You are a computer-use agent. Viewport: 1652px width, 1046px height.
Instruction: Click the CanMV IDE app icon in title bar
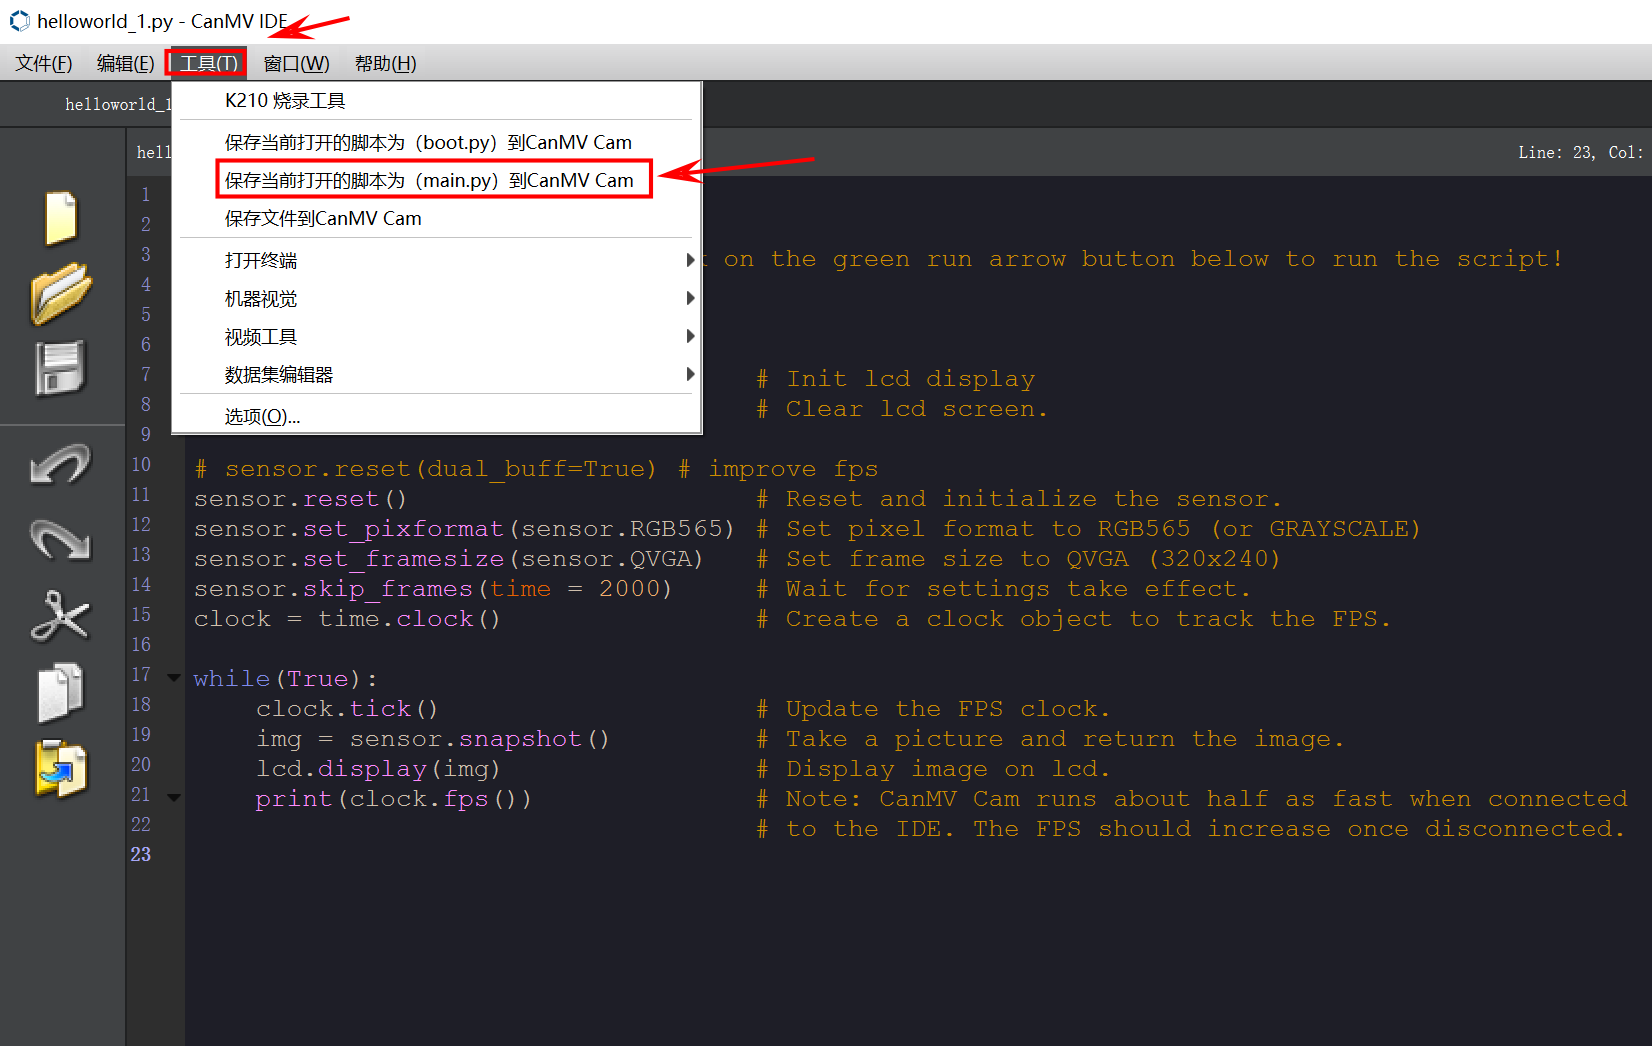19,21
